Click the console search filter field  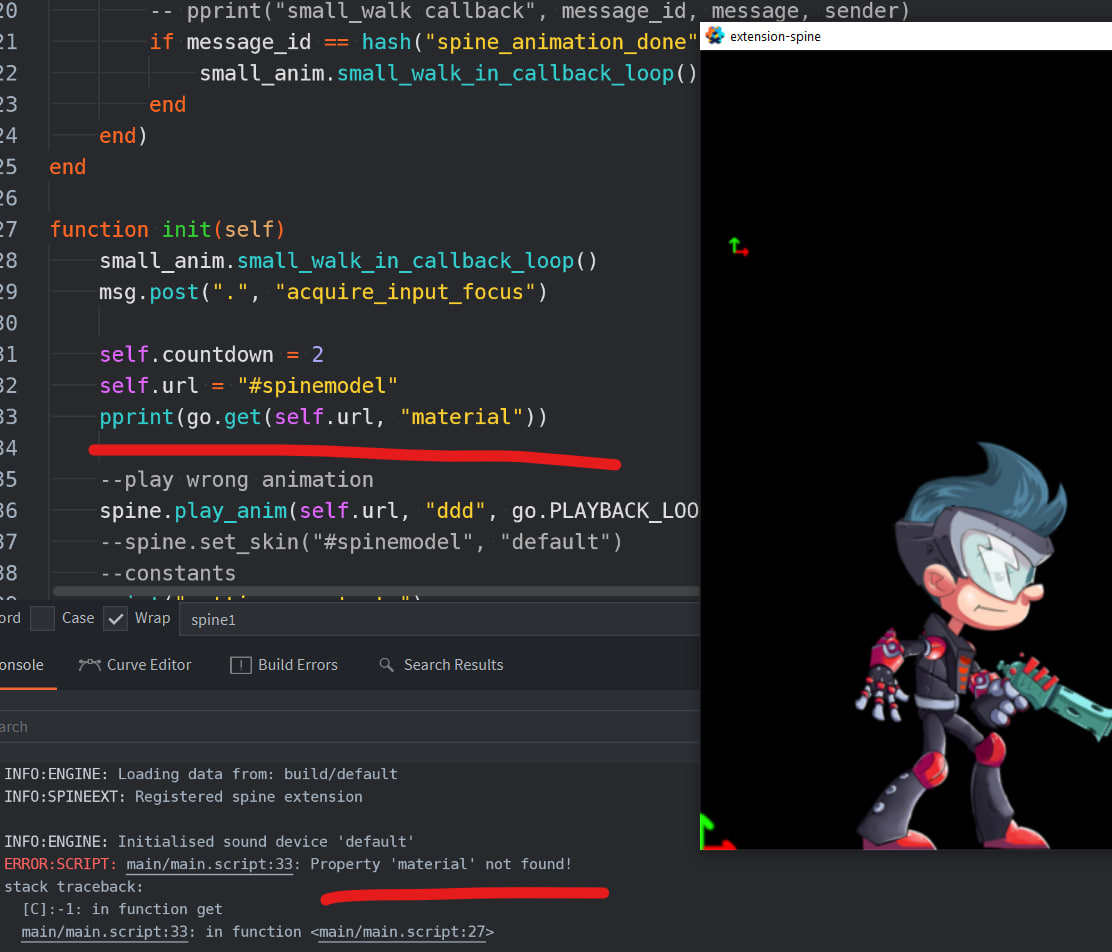click(350, 726)
